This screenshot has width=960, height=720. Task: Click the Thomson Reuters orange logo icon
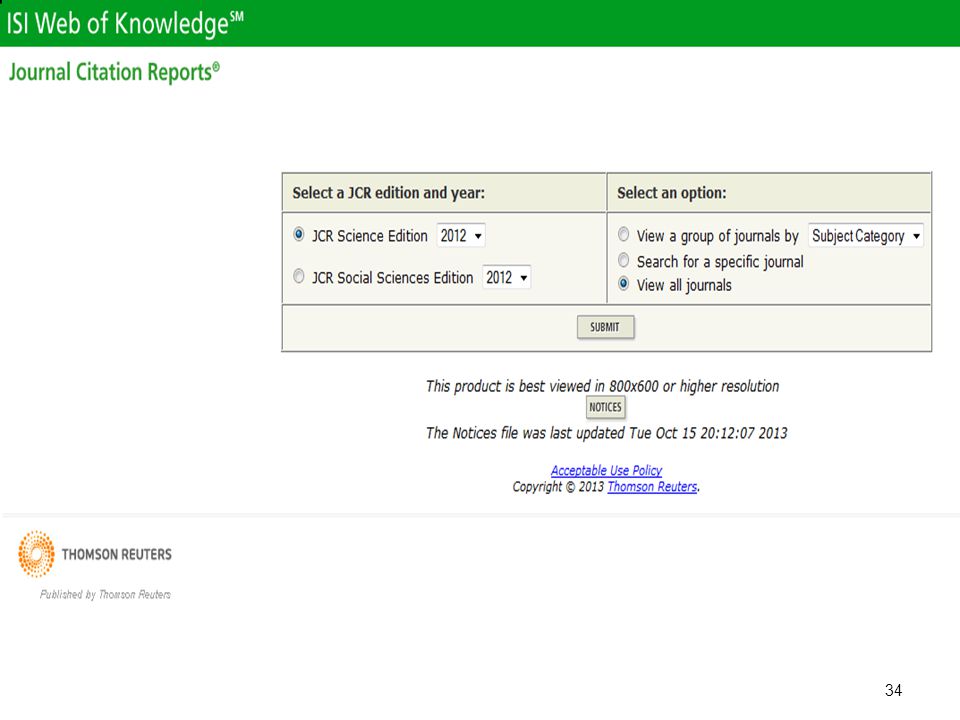(36, 554)
